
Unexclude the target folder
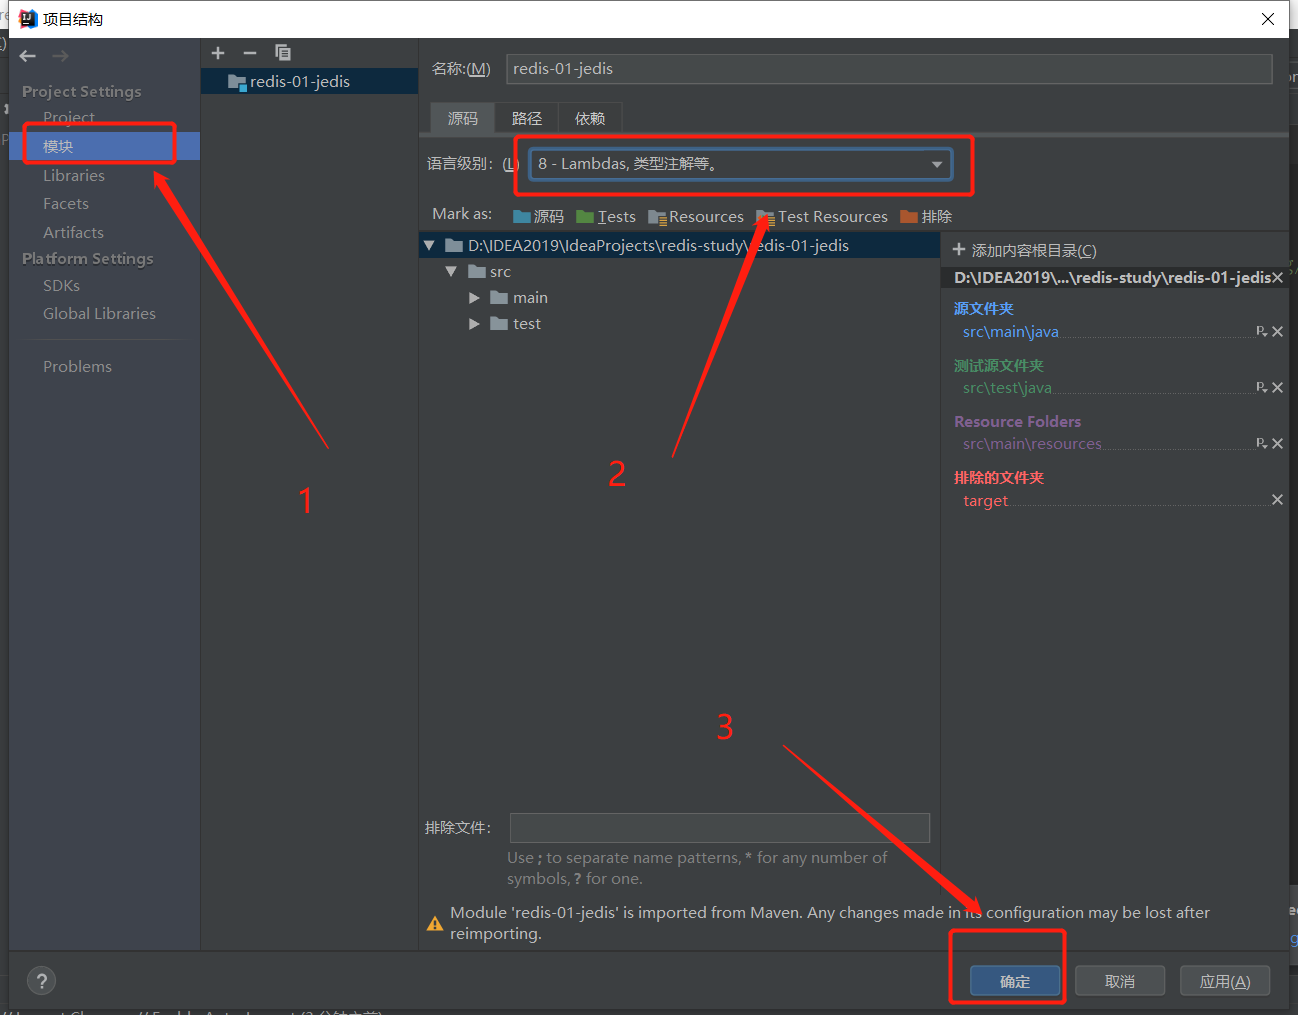pos(1277,500)
